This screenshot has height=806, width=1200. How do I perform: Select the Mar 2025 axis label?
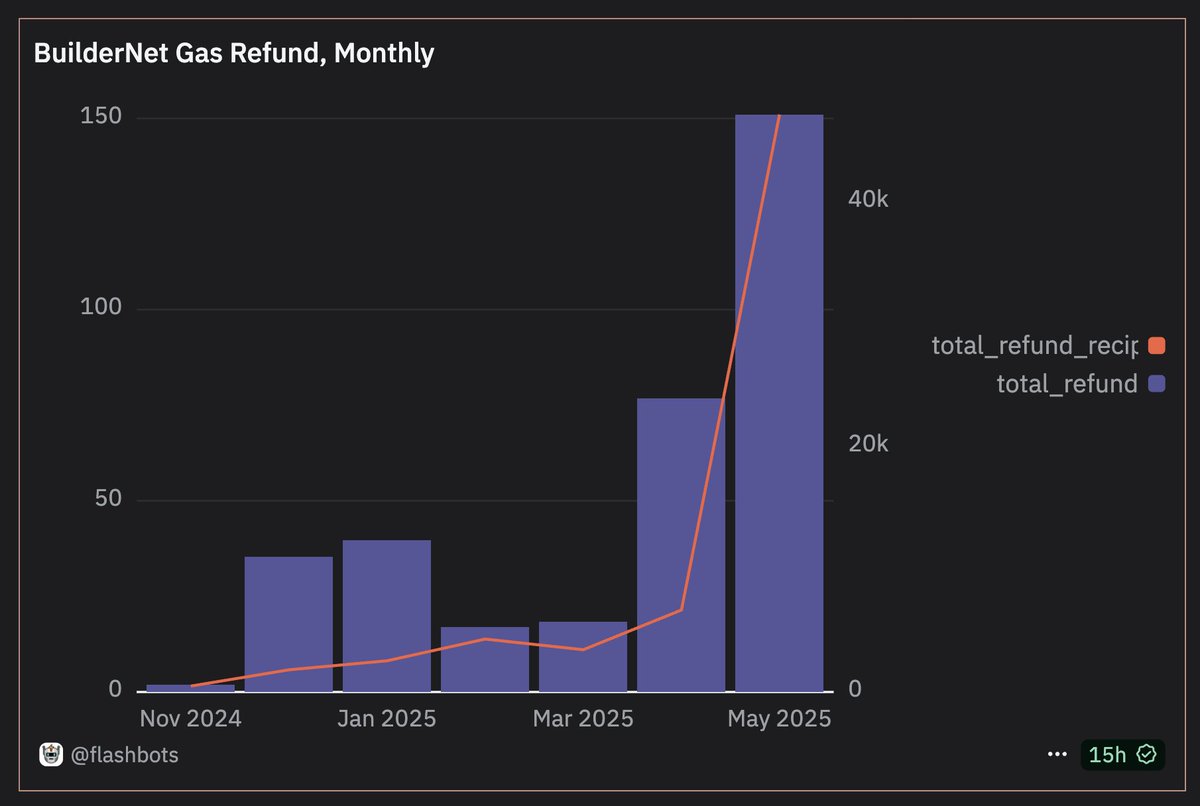click(583, 718)
